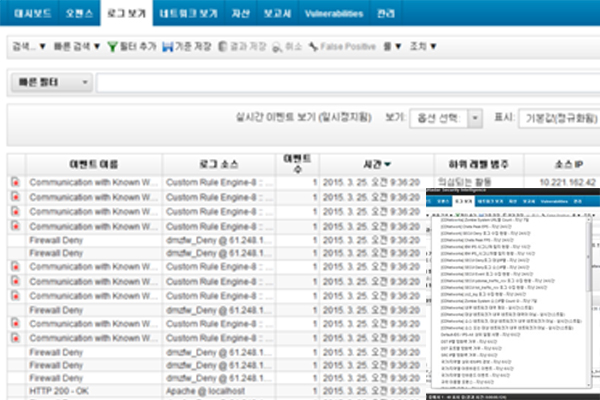Viewport: 600px width, 400px height.
Task: Focus the quick filter search input field
Action: [348, 83]
